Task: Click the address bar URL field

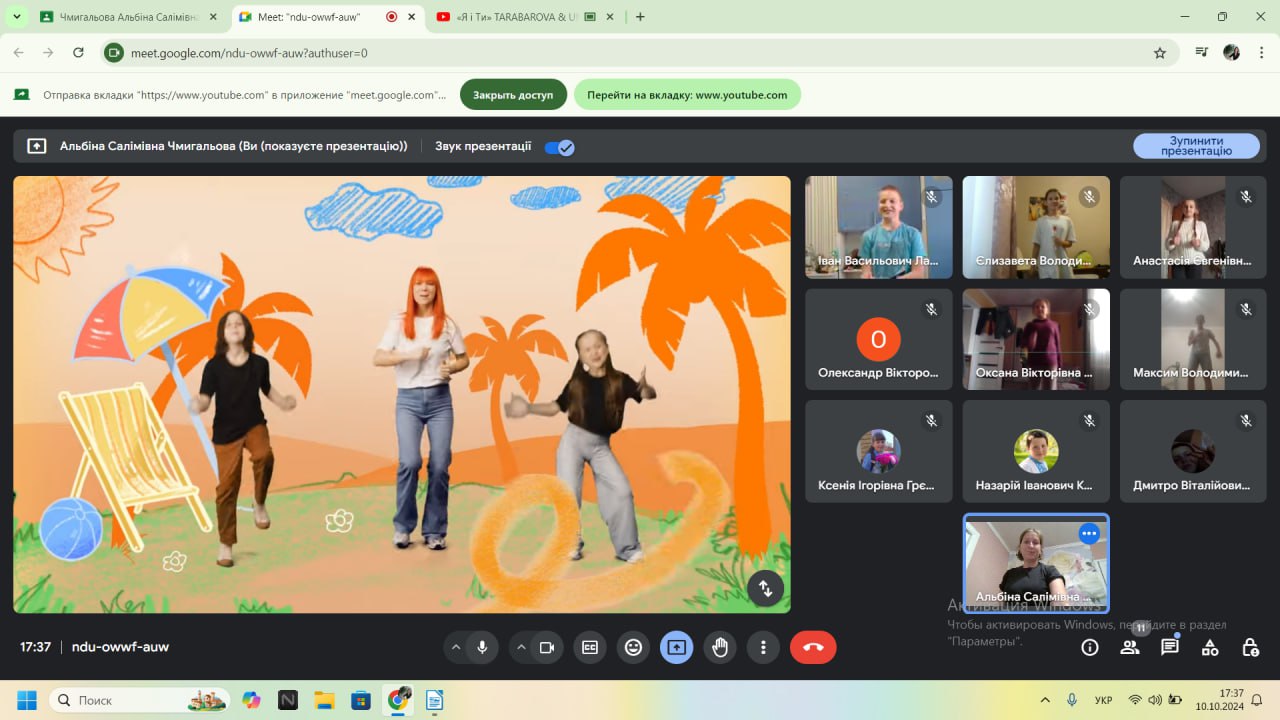Action: point(640,53)
